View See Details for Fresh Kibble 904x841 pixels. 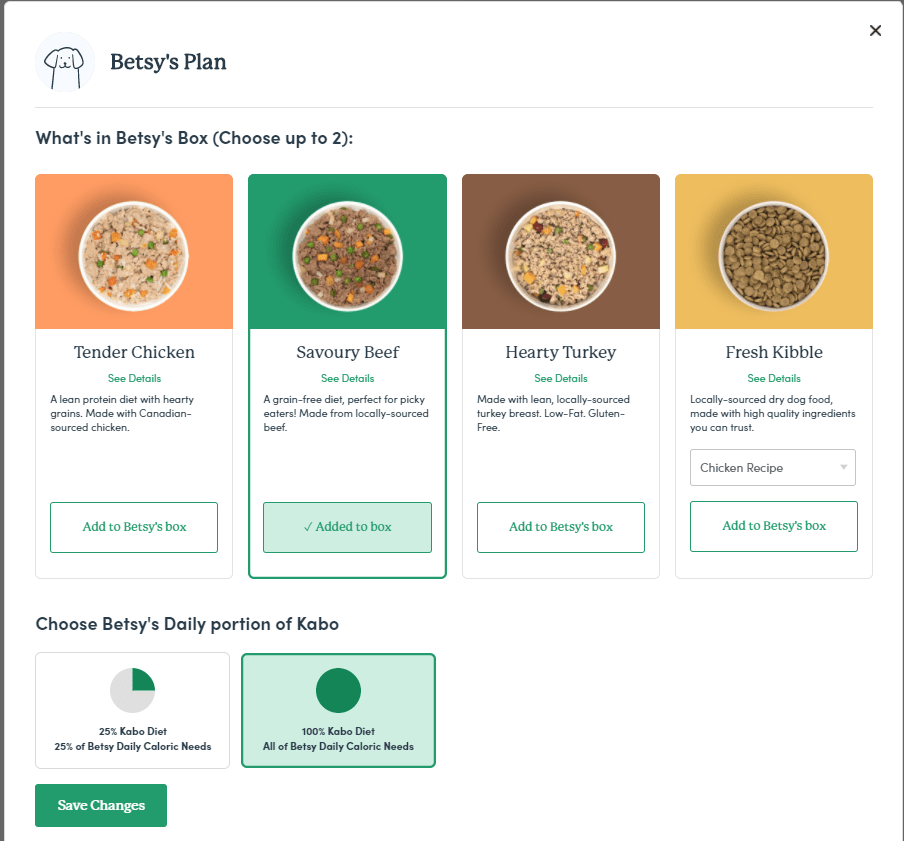pyautogui.click(x=773, y=378)
